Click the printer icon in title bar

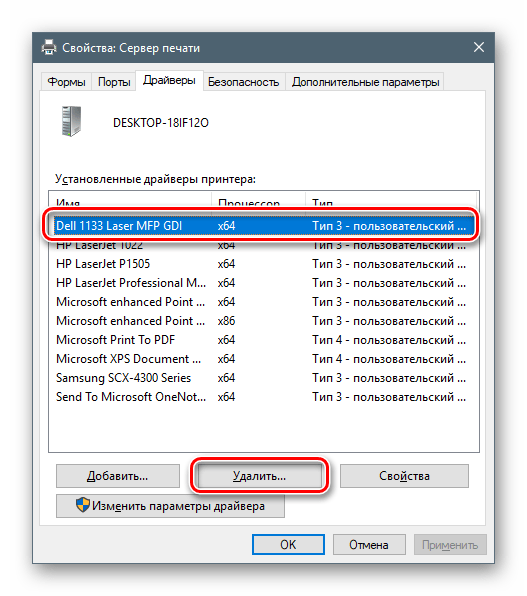(x=49, y=47)
